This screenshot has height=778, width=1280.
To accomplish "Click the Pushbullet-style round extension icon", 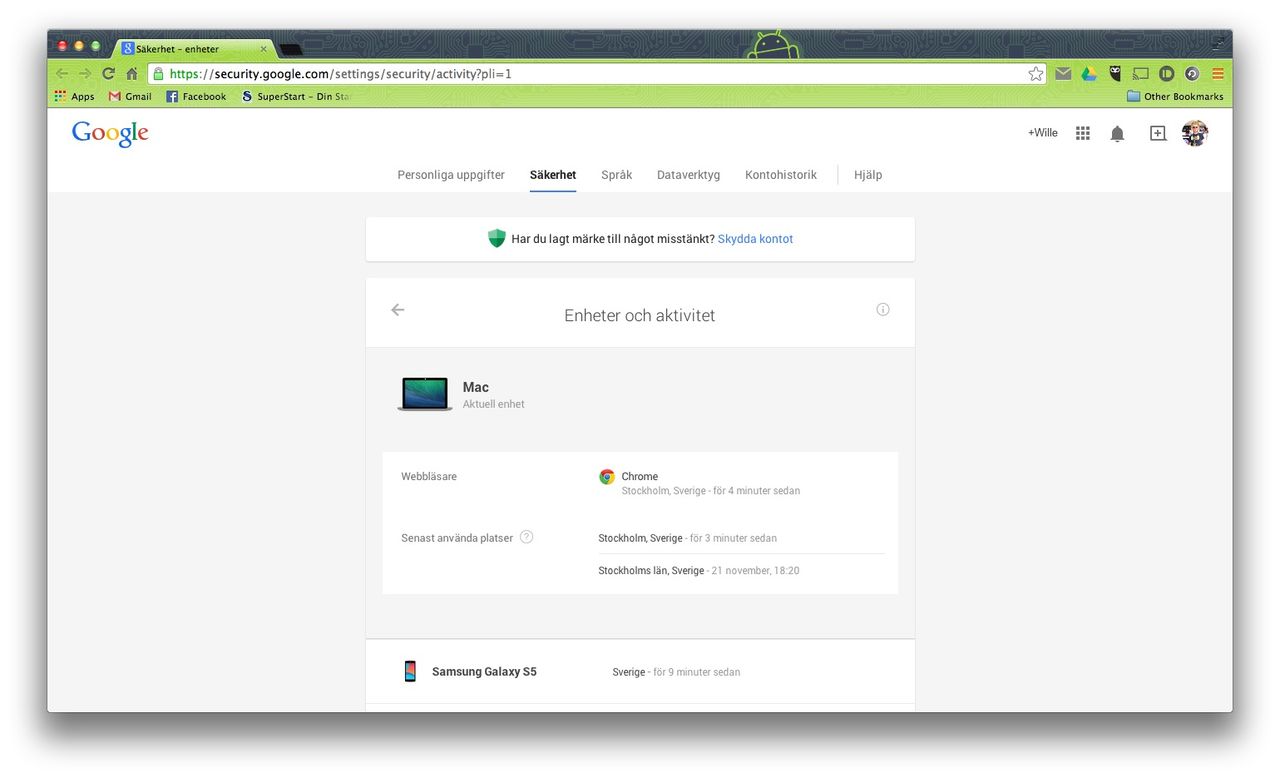I will click(1166, 74).
